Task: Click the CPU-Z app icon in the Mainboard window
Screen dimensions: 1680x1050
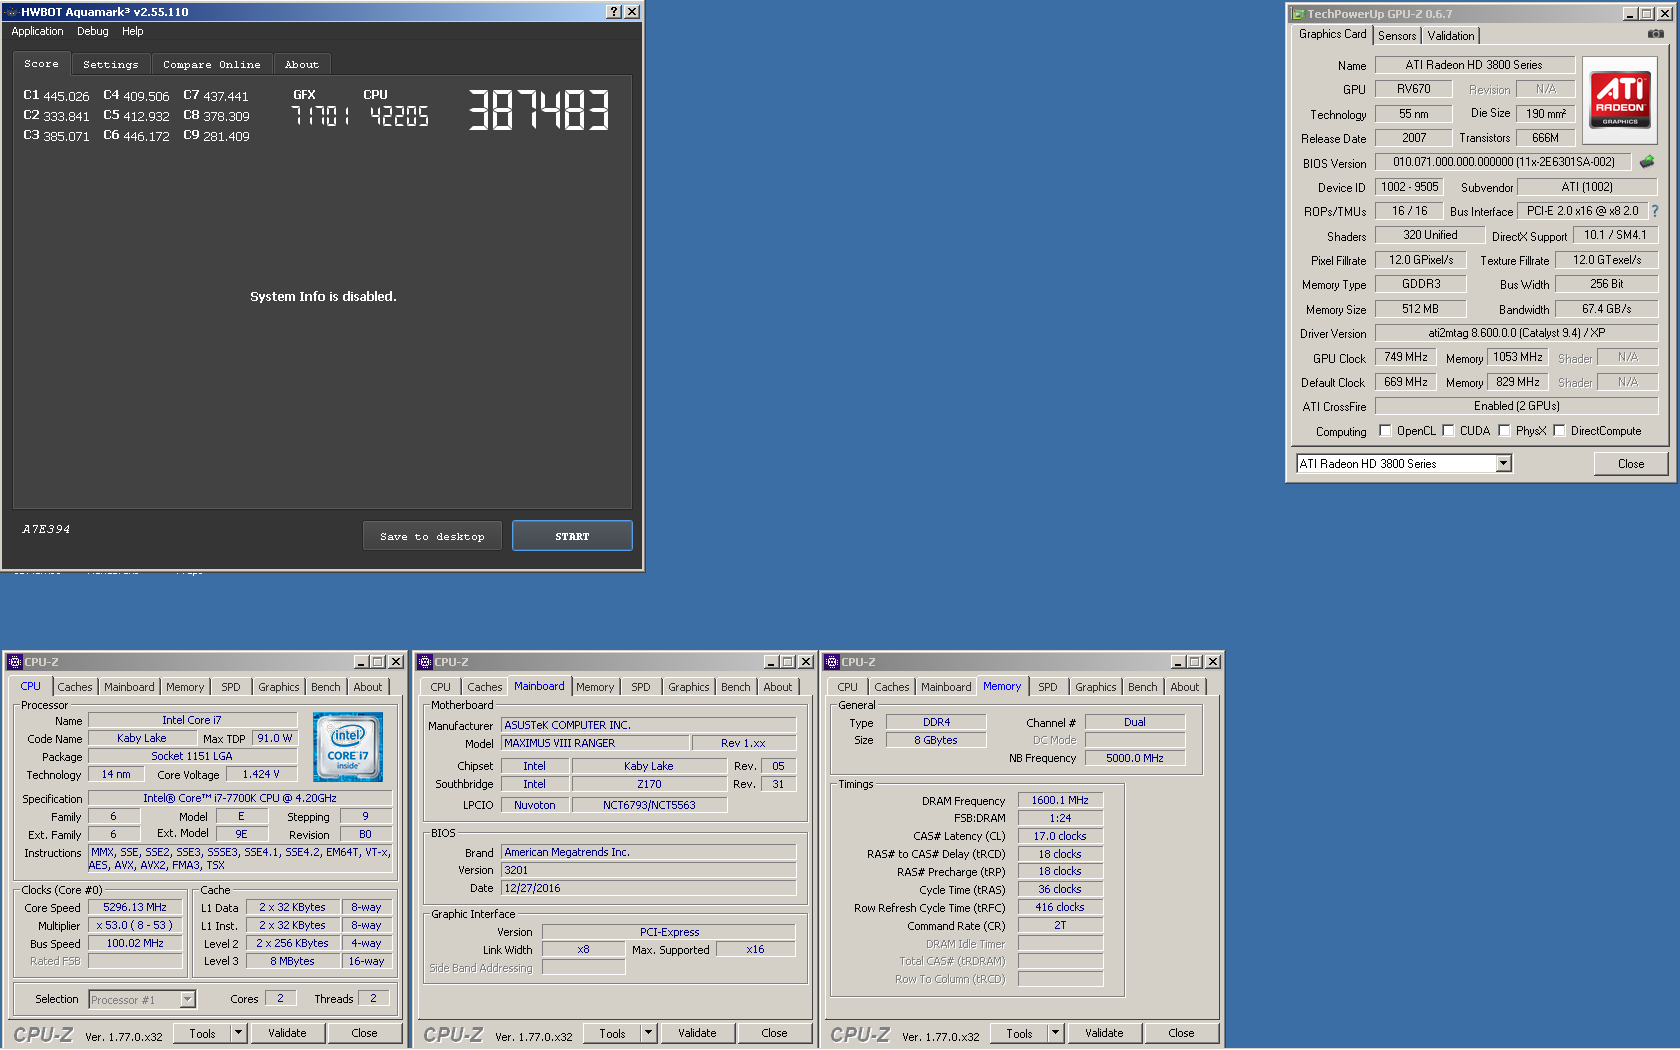Action: click(425, 662)
